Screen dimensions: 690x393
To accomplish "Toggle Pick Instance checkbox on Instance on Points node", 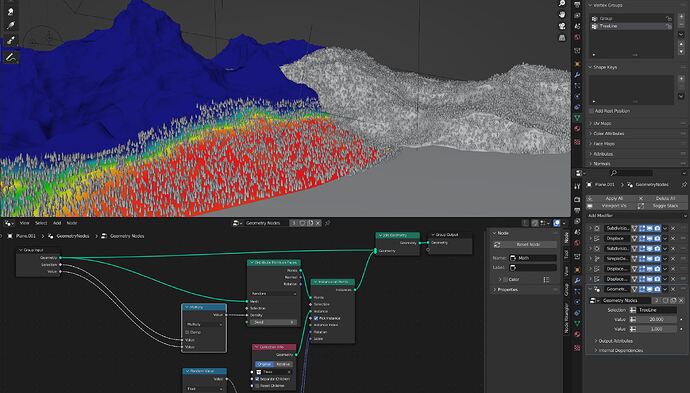I will 316,318.
